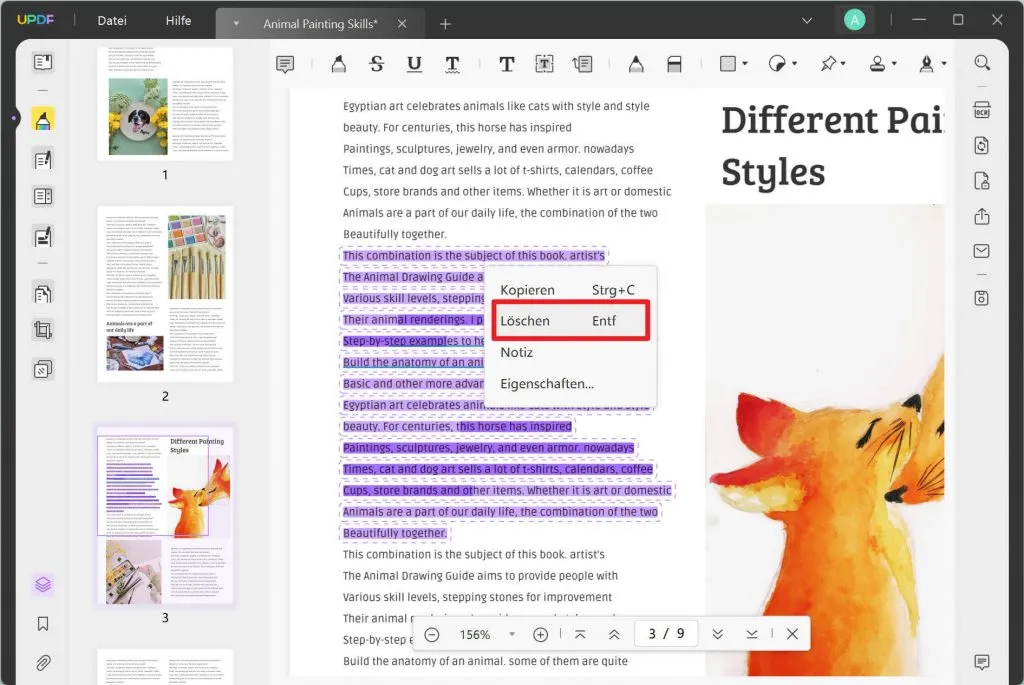Select the Pencil drawing tool
This screenshot has width=1024, height=685.
[x=636, y=63]
